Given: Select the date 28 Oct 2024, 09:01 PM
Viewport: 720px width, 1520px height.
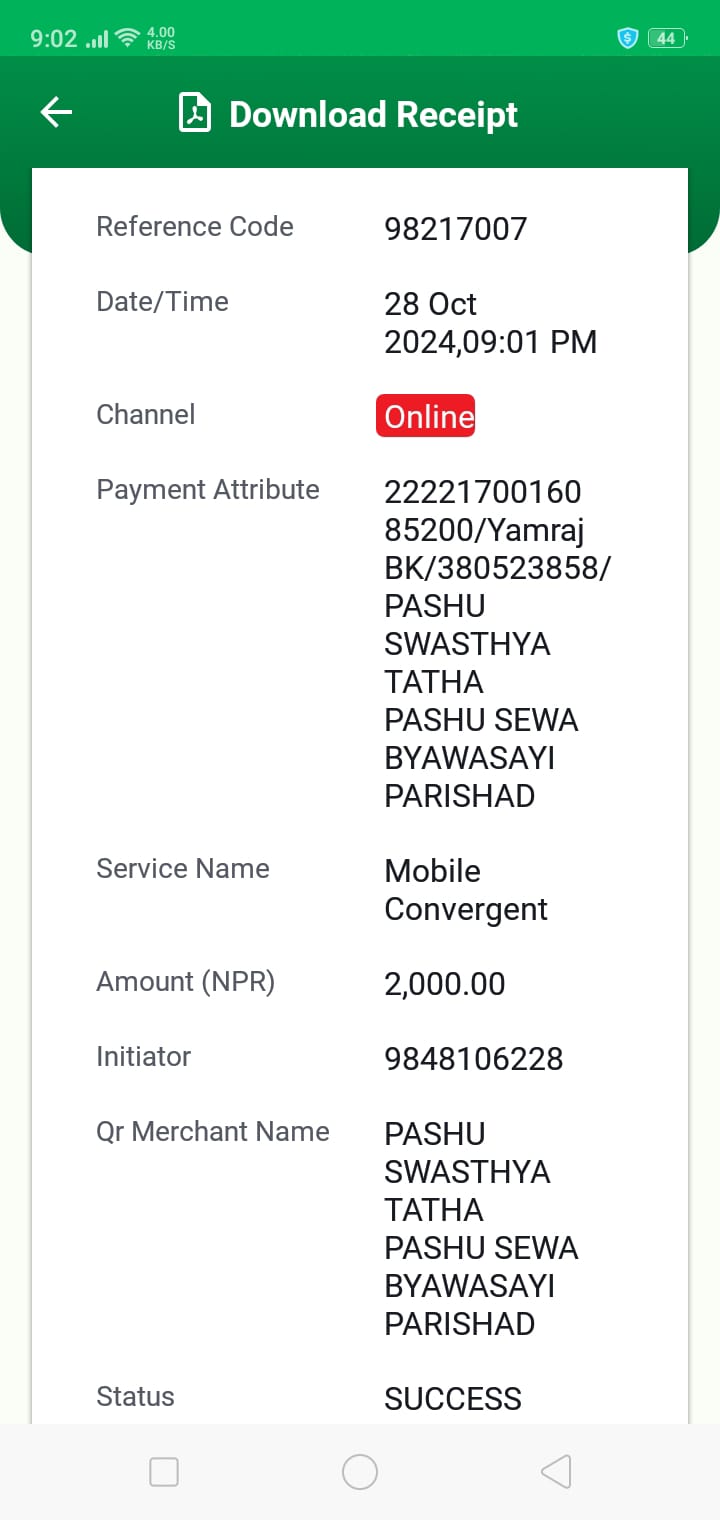Looking at the screenshot, I should [x=490, y=323].
